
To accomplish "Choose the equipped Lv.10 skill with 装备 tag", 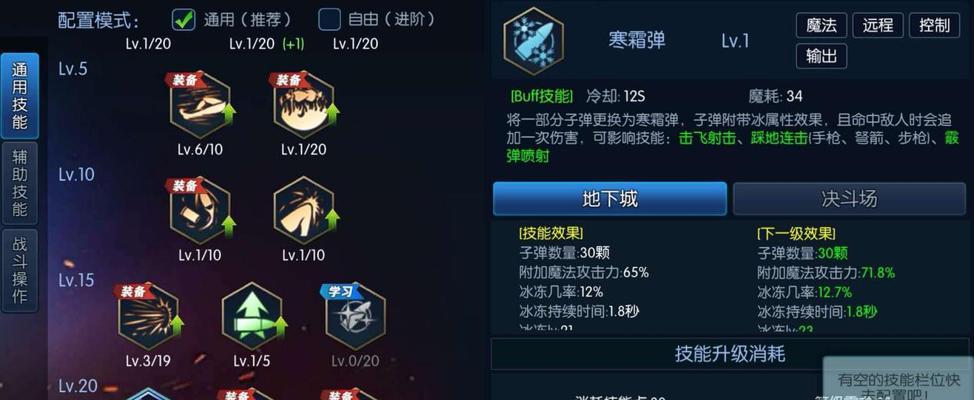I will pos(200,211).
